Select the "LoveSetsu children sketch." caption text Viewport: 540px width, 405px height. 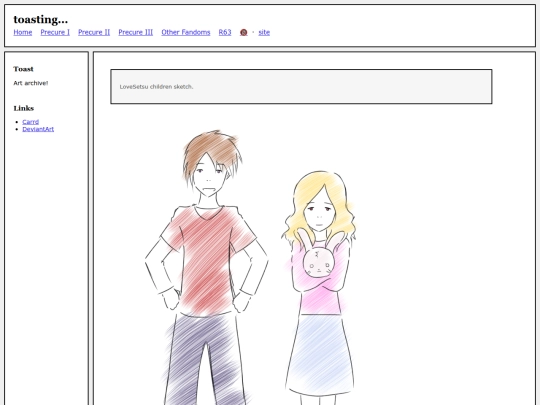(156, 87)
